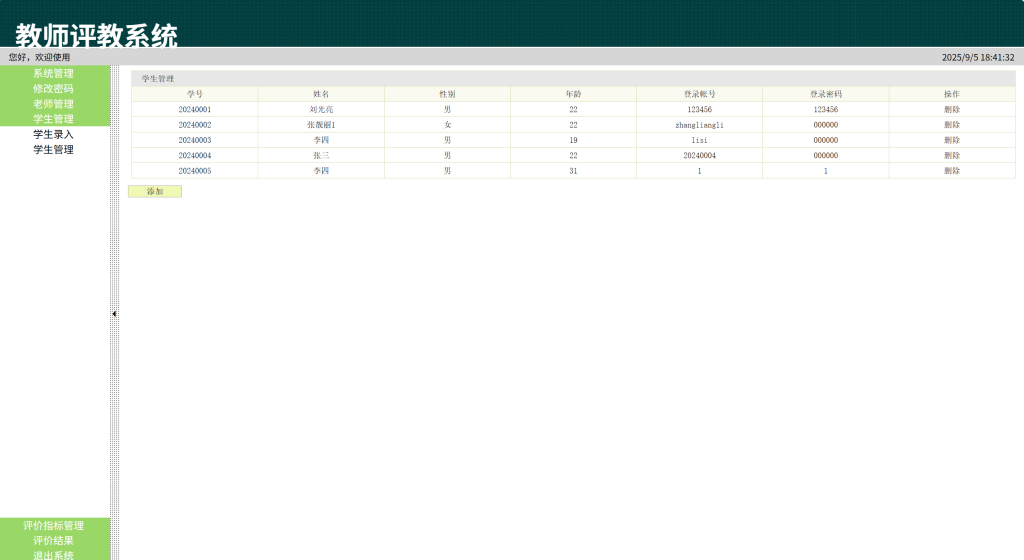The width and height of the screenshot is (1024, 560).
Task: Expand the green 学生管理 sidebar header
Action: (54, 119)
